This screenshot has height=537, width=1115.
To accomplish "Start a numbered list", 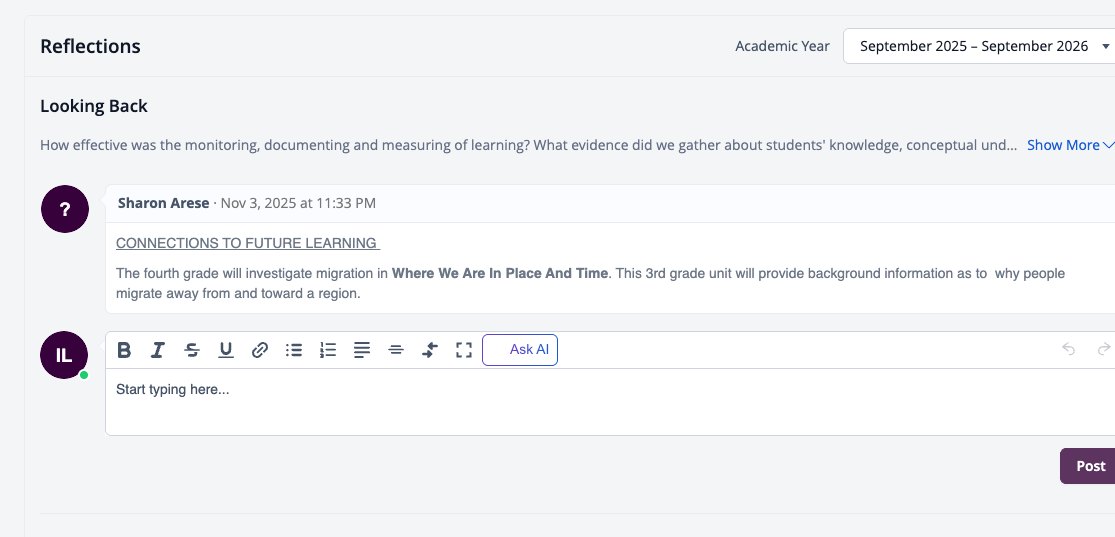I will [x=328, y=350].
